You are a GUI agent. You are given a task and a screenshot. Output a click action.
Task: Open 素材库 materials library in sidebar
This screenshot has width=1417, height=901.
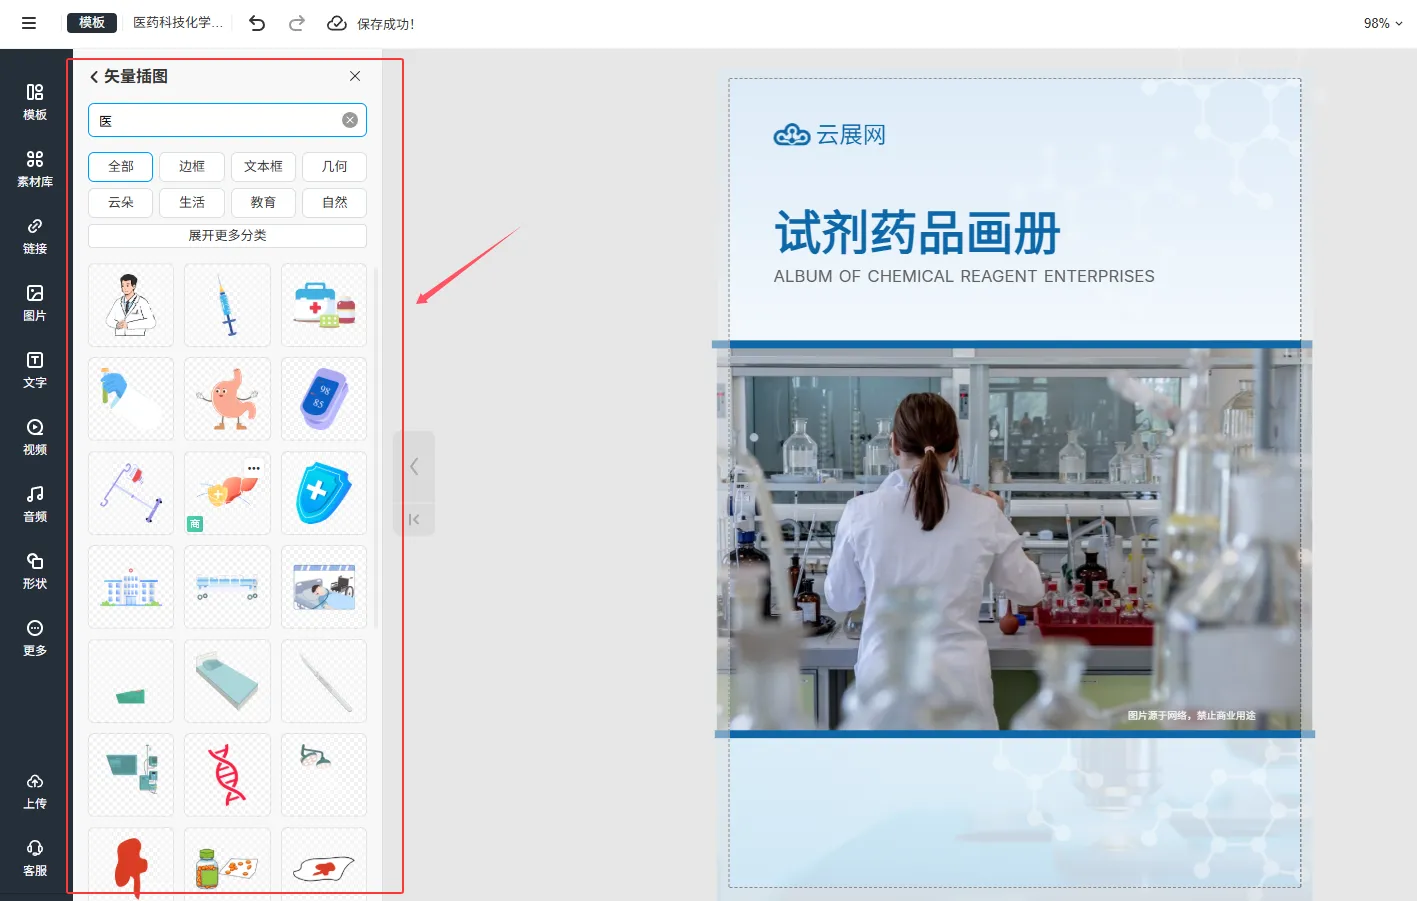point(35,168)
